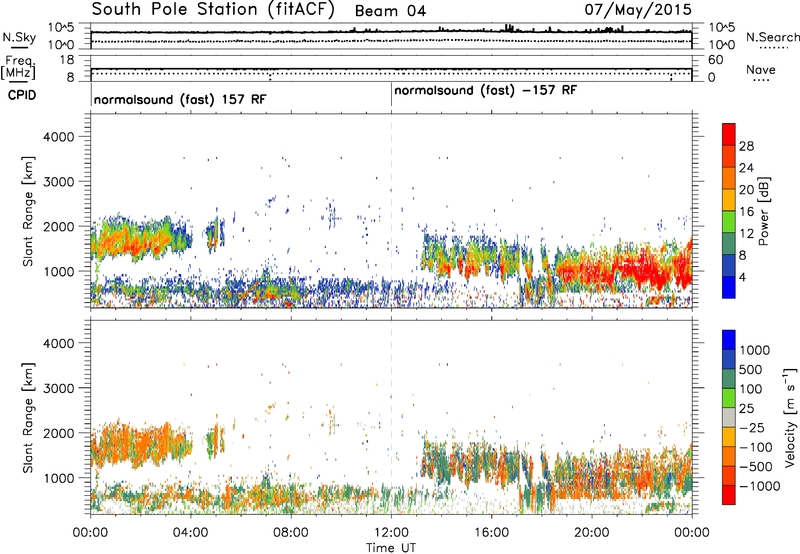Select the 'Time UT' axis title
The height and width of the screenshot is (554, 800).
pyautogui.click(x=391, y=548)
